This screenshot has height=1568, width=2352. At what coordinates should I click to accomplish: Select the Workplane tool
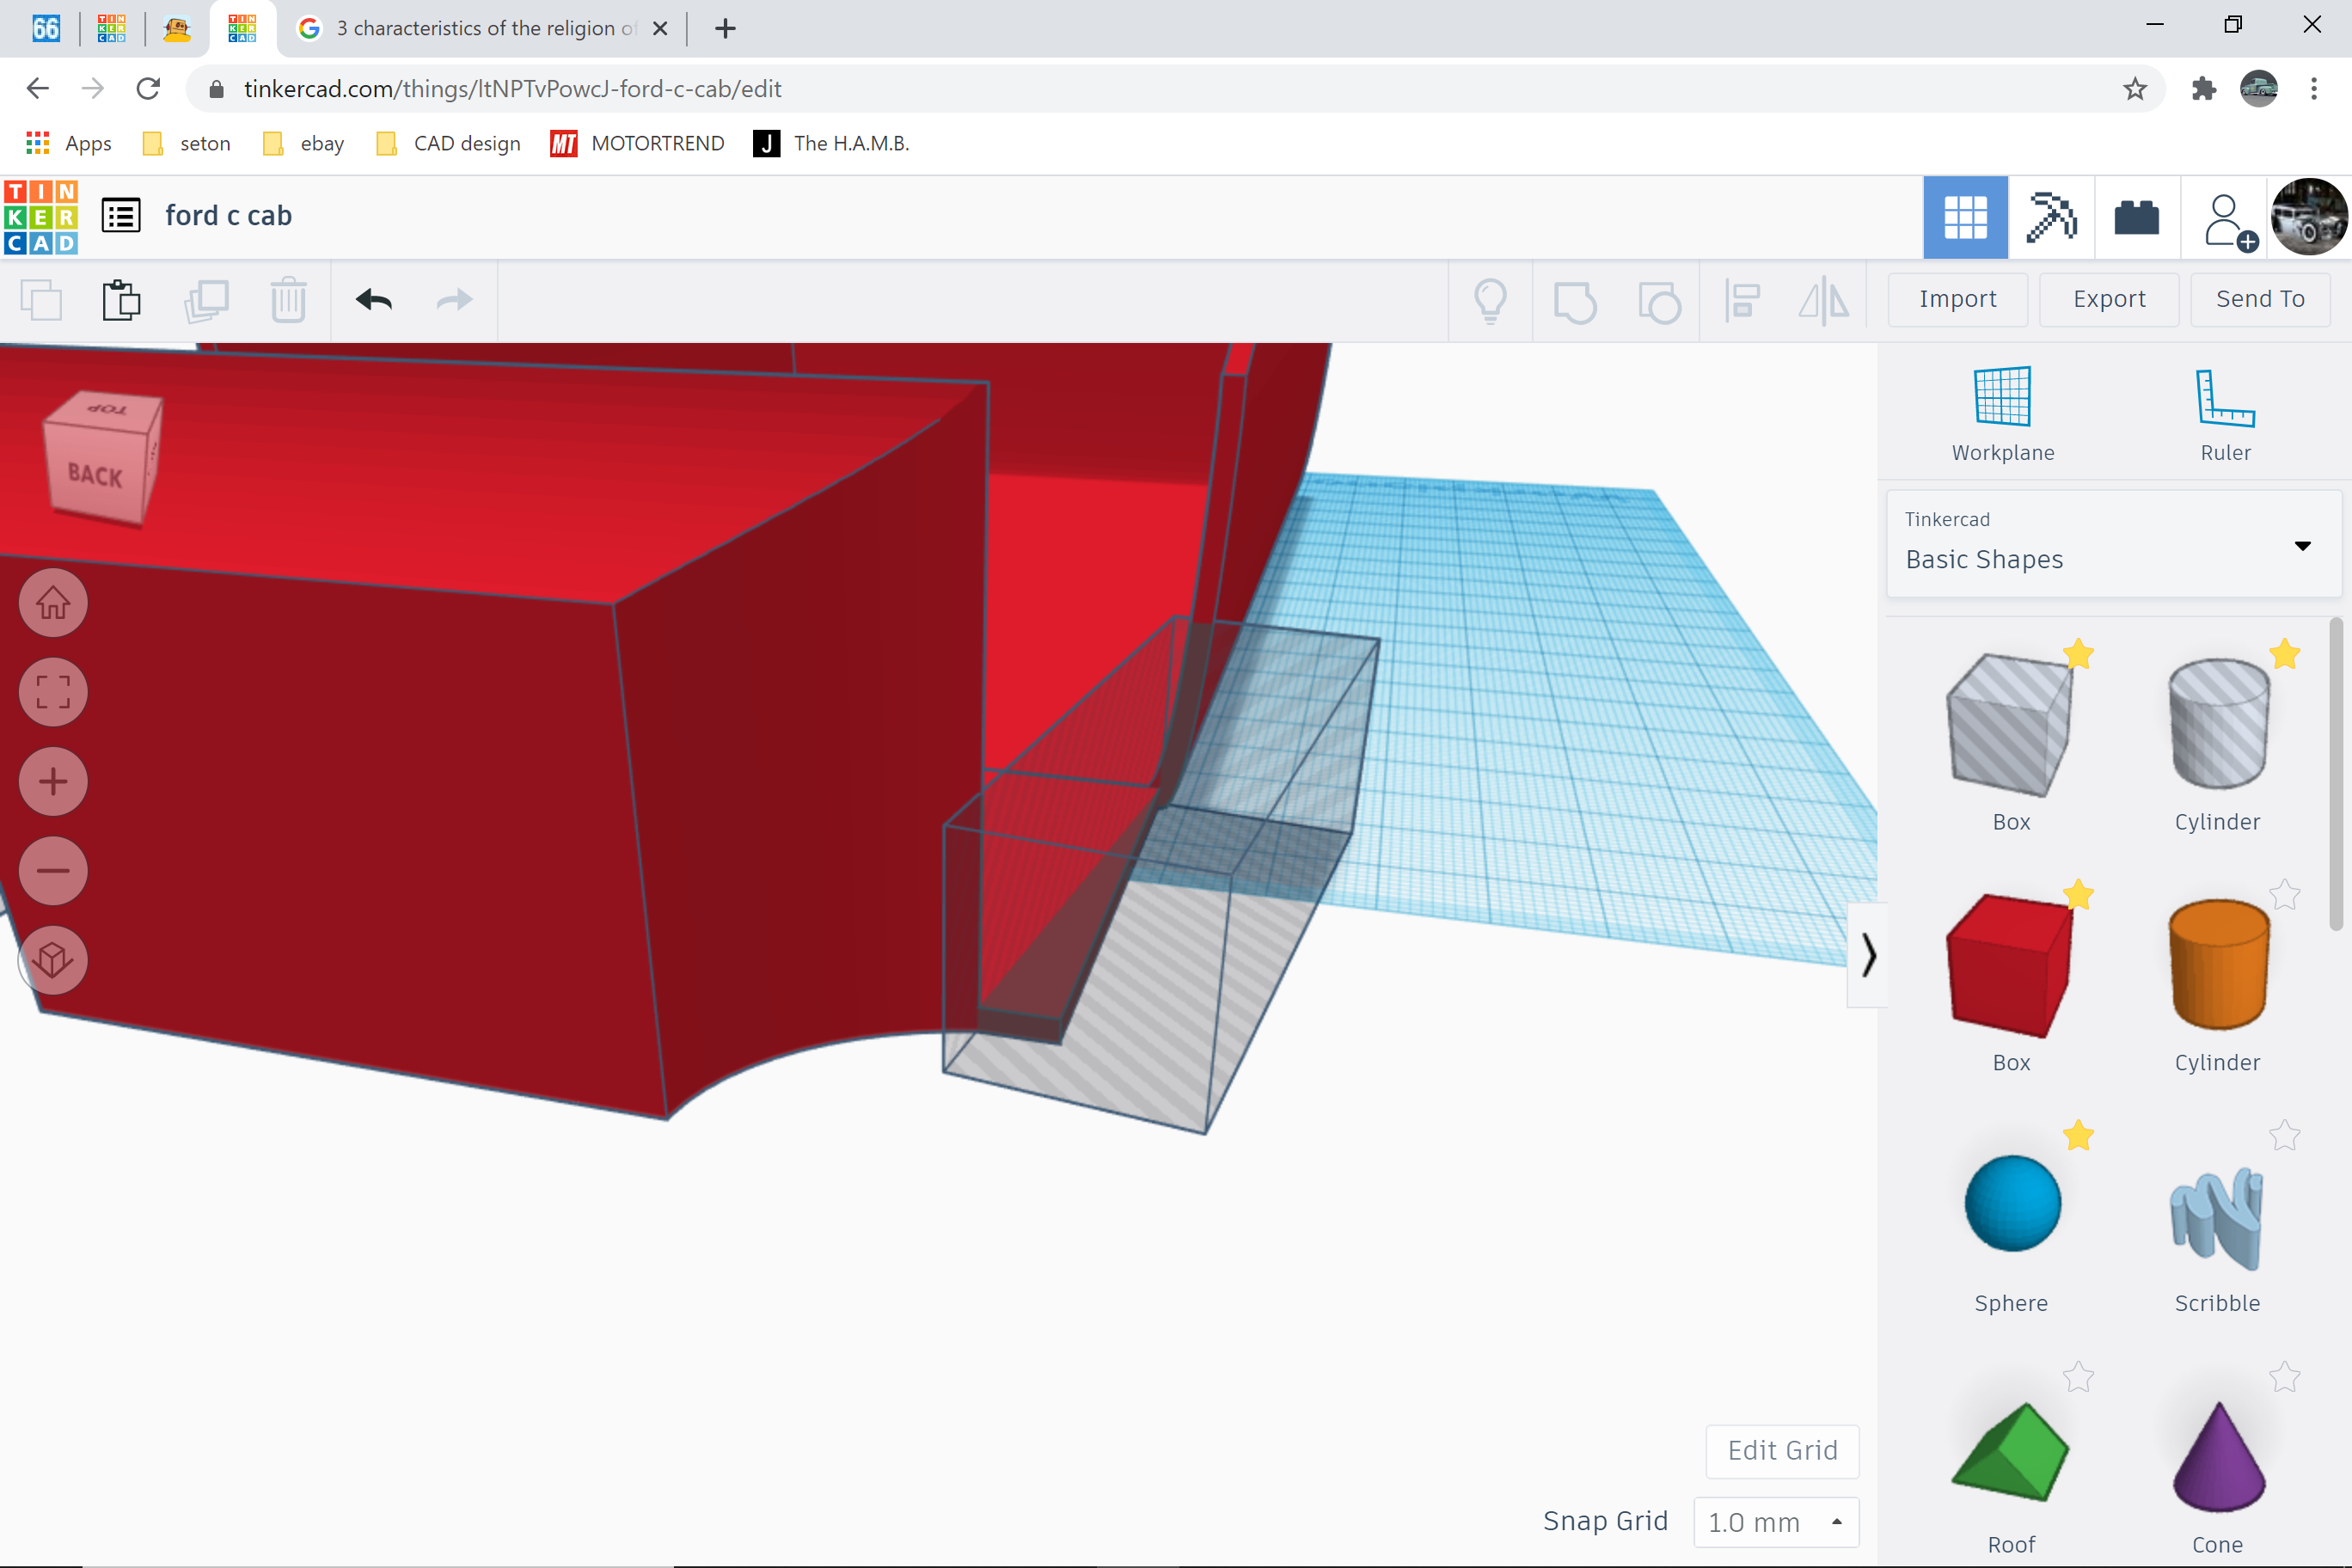tap(2003, 414)
